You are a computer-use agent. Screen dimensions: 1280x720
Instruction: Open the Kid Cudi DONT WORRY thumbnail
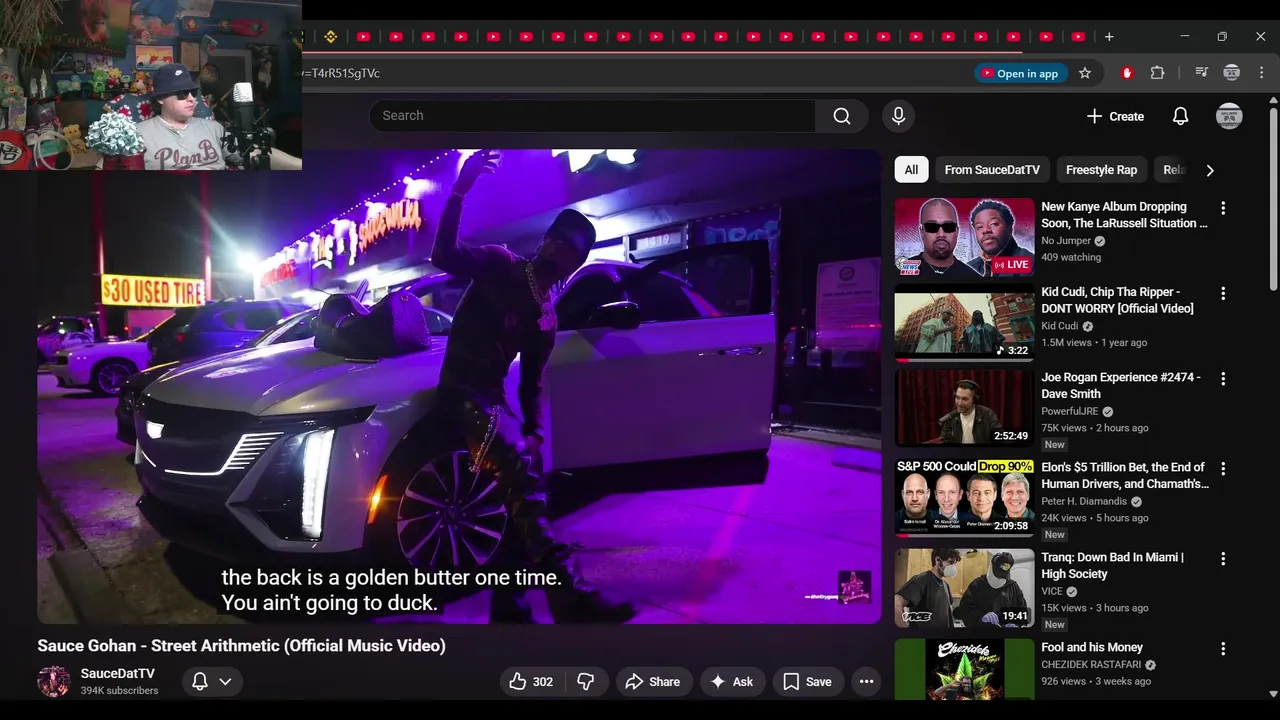[x=964, y=322]
